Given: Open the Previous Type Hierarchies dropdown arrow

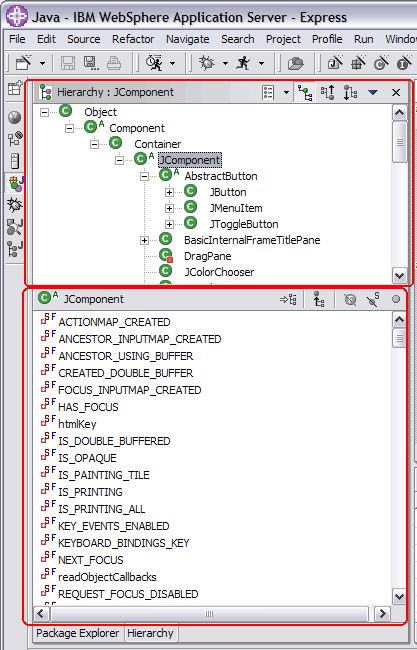Looking at the screenshot, I should [x=286, y=92].
